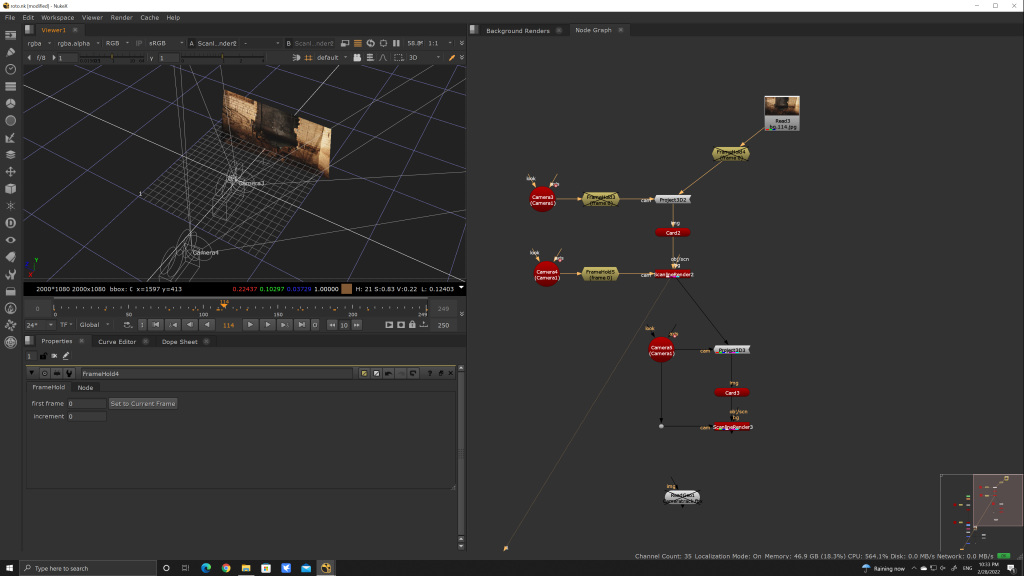Open the Time nodes clock icon

coord(10,69)
